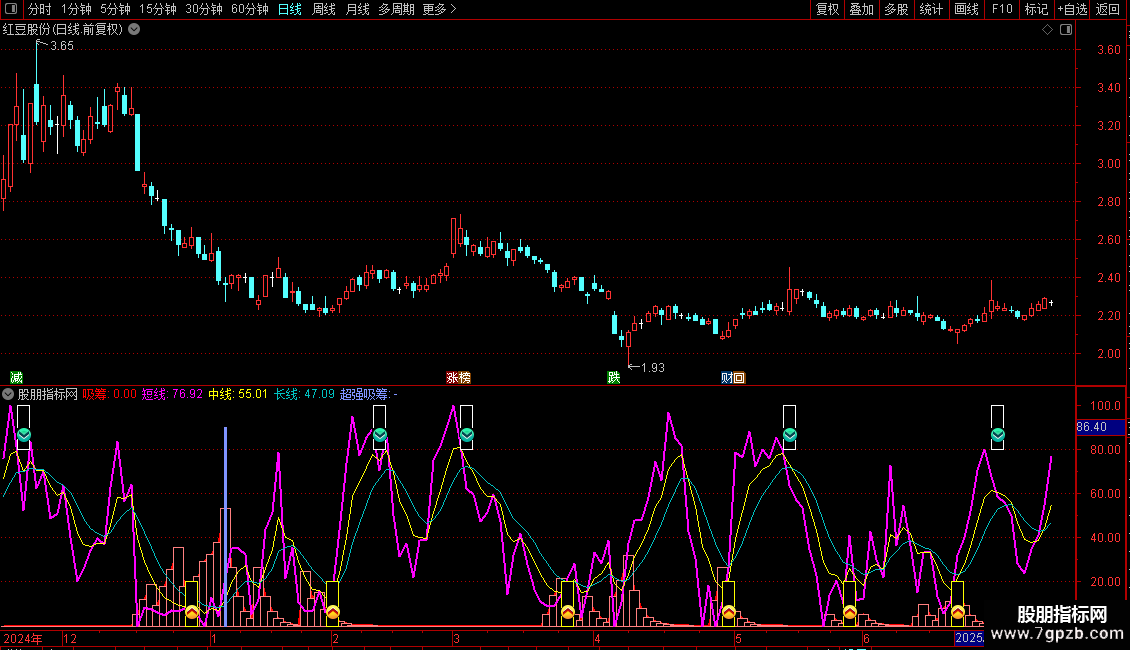Toggle the left sidebar panel icon
The image size is (1130, 650).
click(x=11, y=9)
